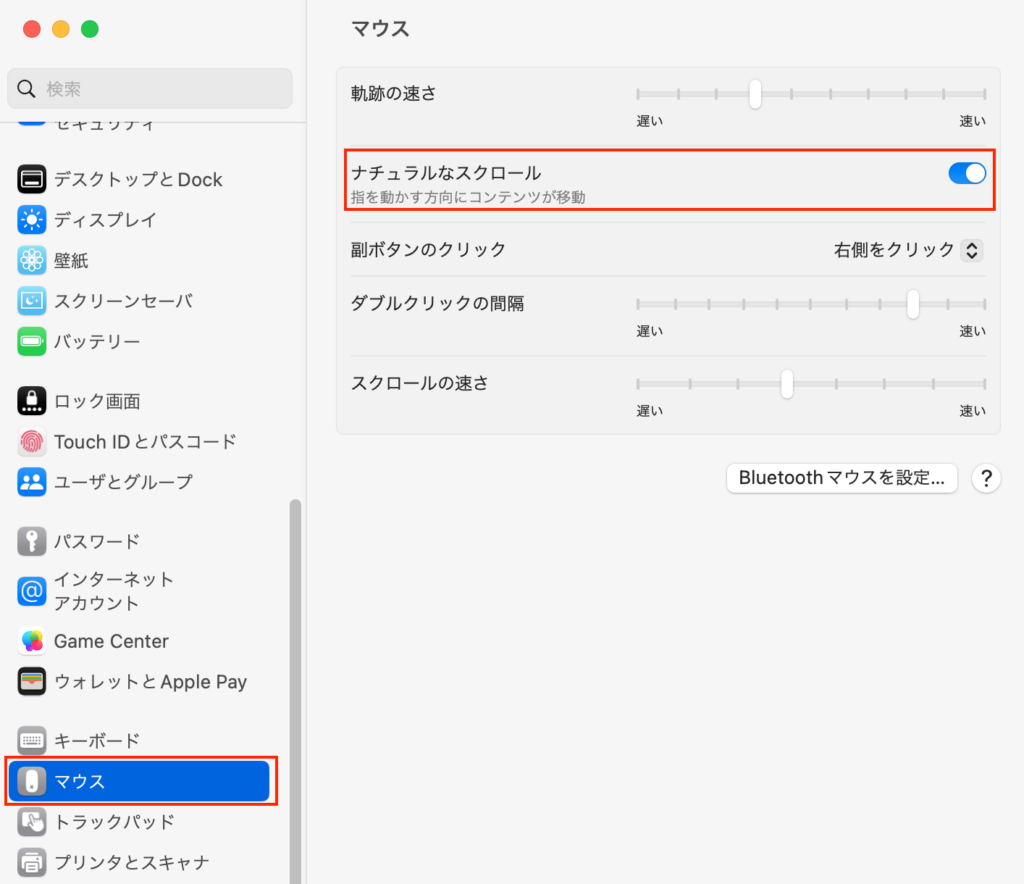Screen dimensions: 1024x884
Task: Click the トラックパッド hand icon
Action: [31, 822]
